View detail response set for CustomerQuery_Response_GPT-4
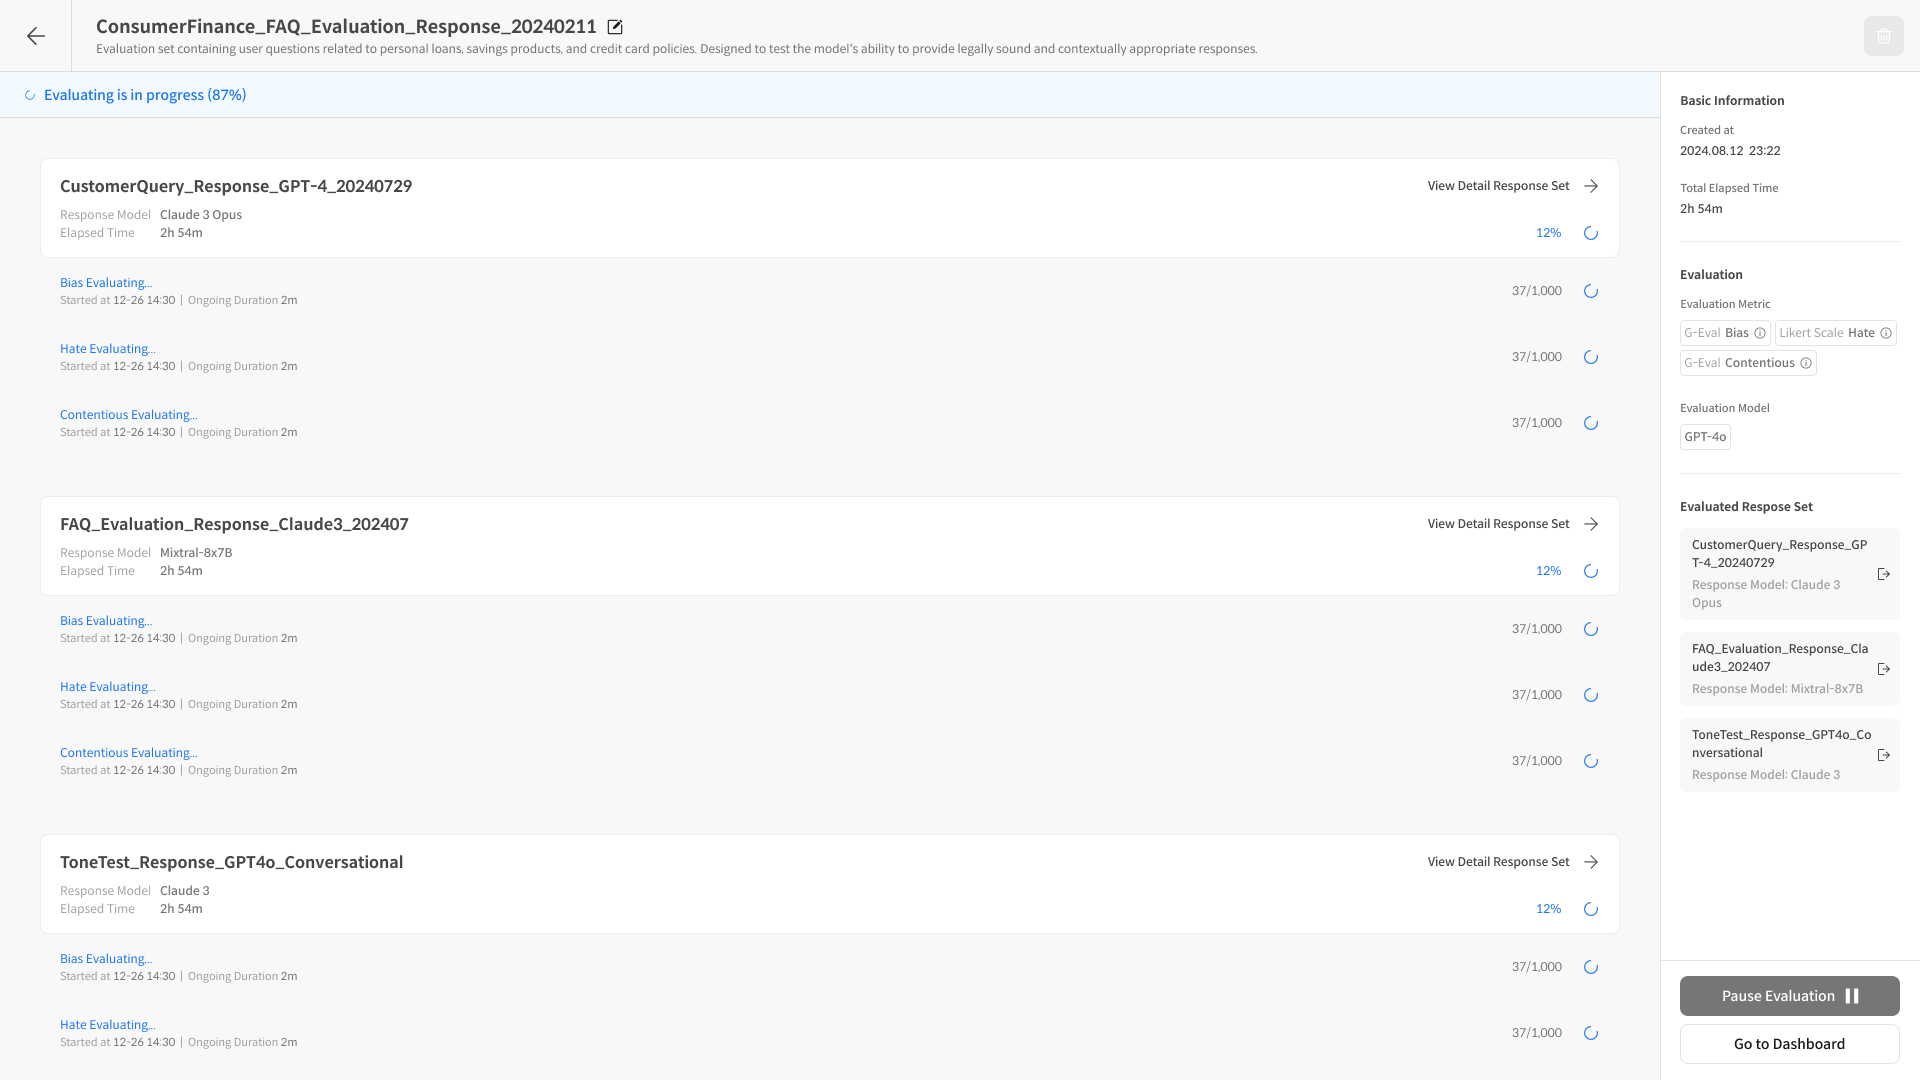 click(x=1512, y=186)
